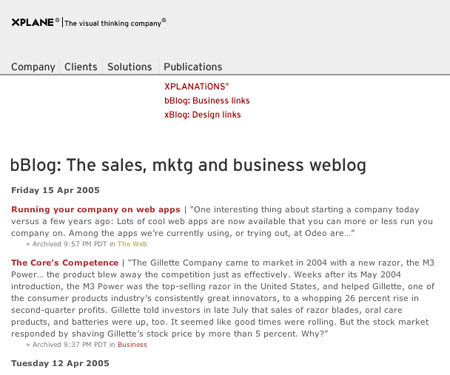
Task: Visit 'The Web' category link
Action: click(x=132, y=244)
